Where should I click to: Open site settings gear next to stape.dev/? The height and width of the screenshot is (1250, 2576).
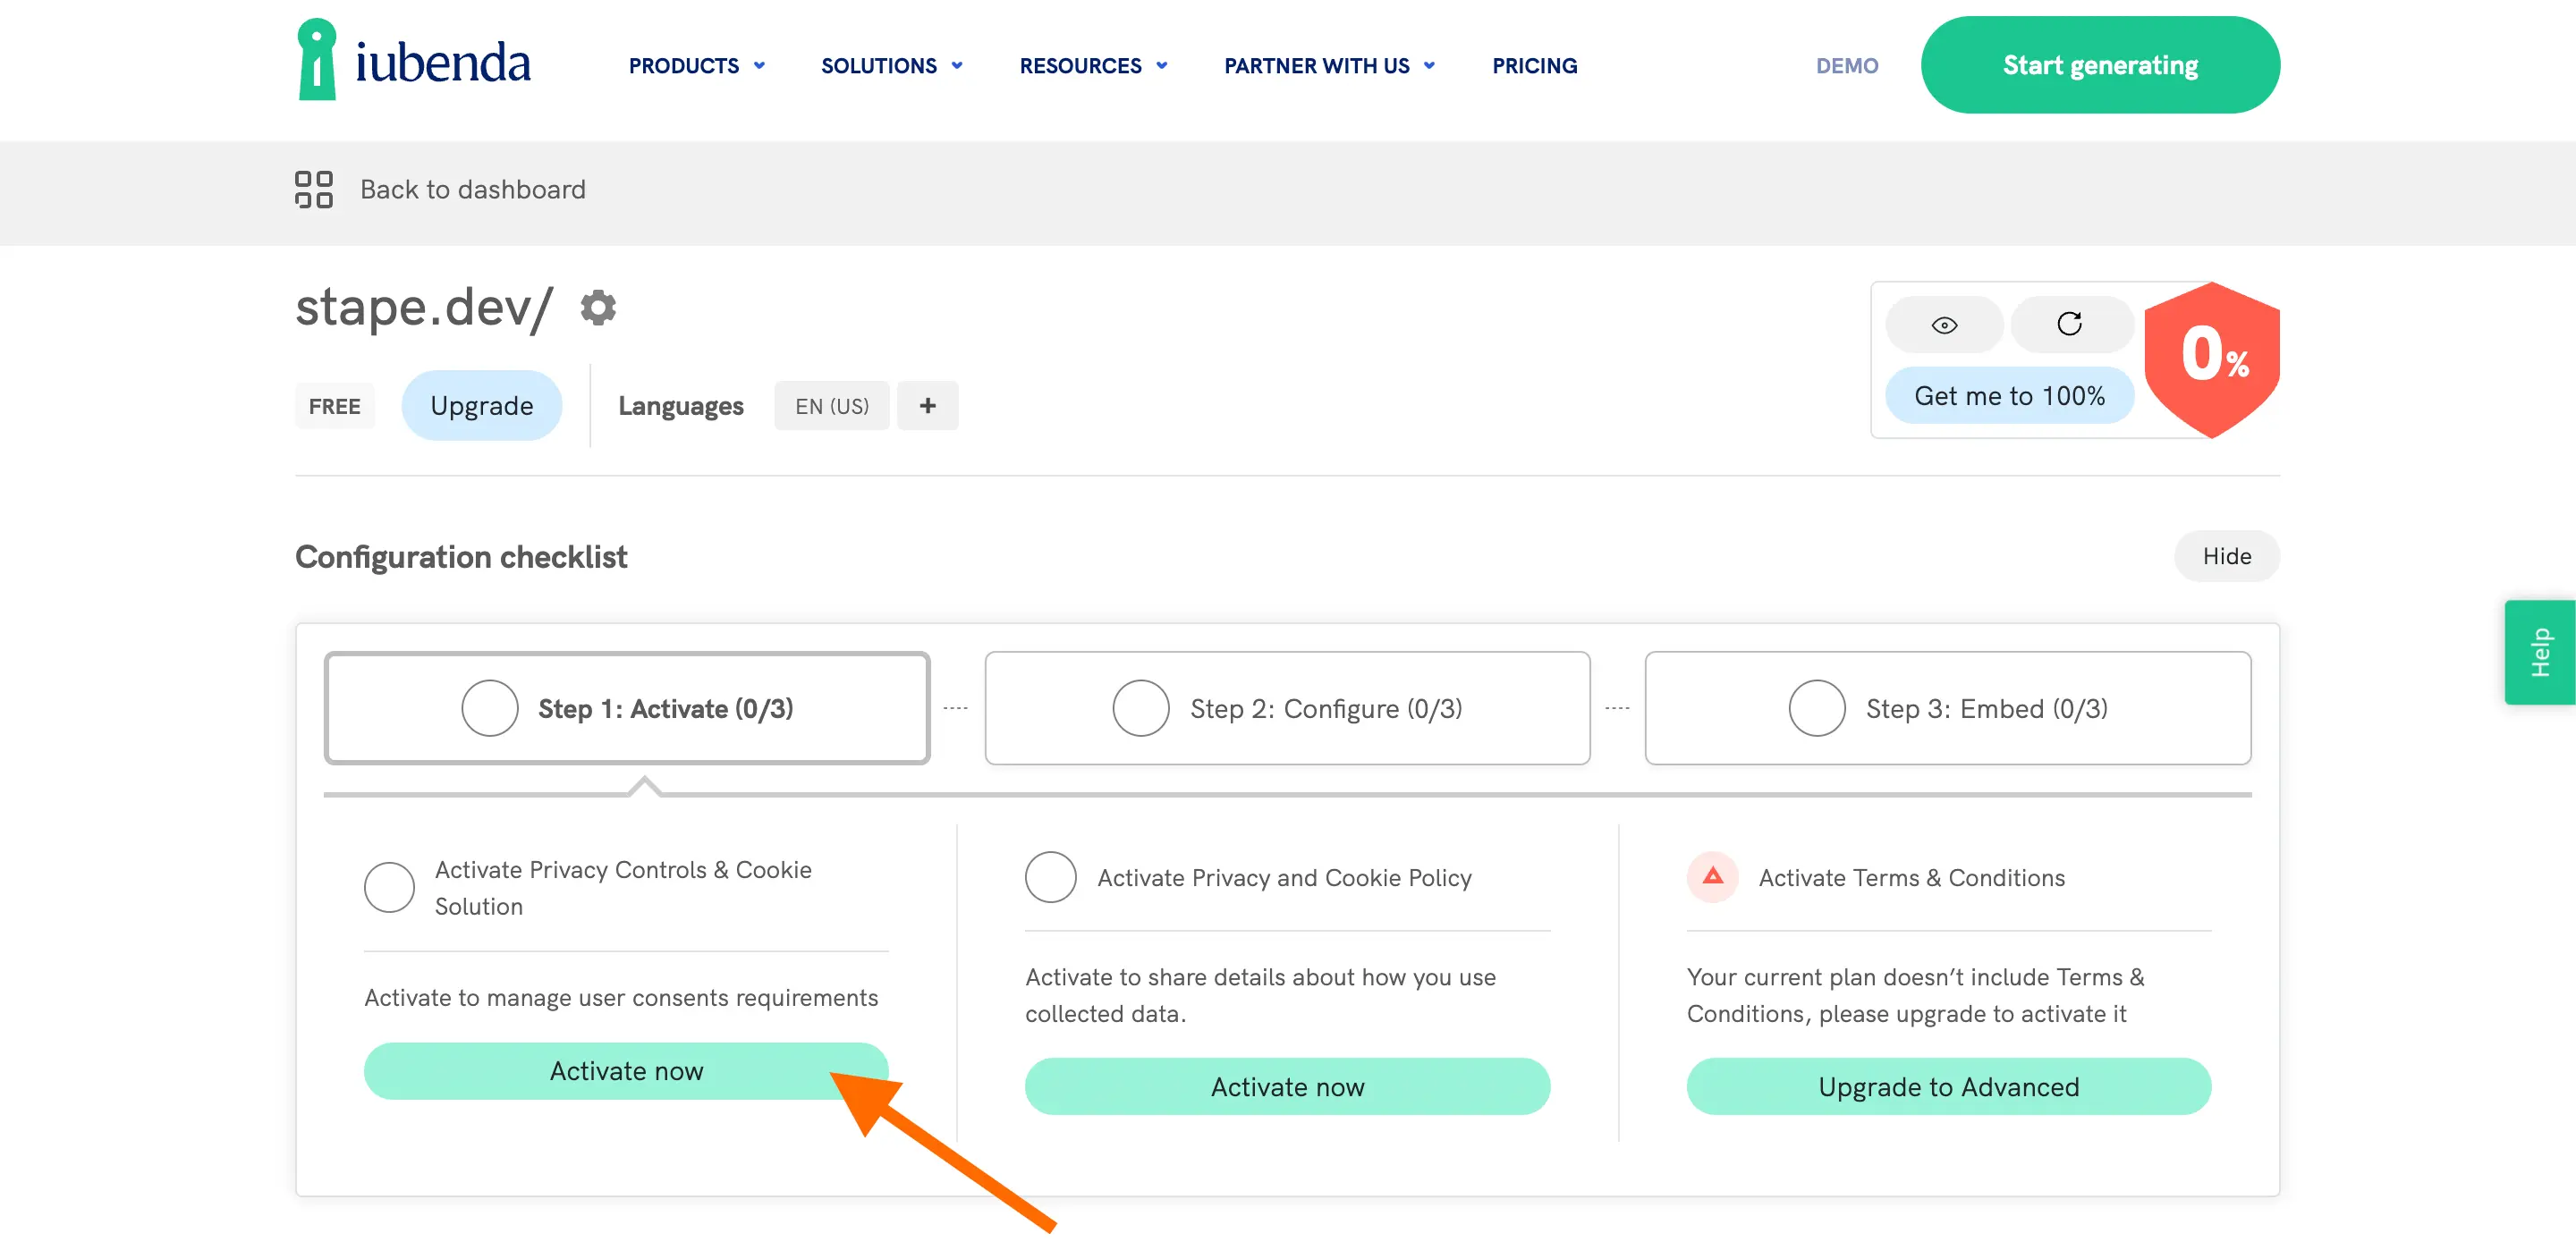tap(598, 307)
